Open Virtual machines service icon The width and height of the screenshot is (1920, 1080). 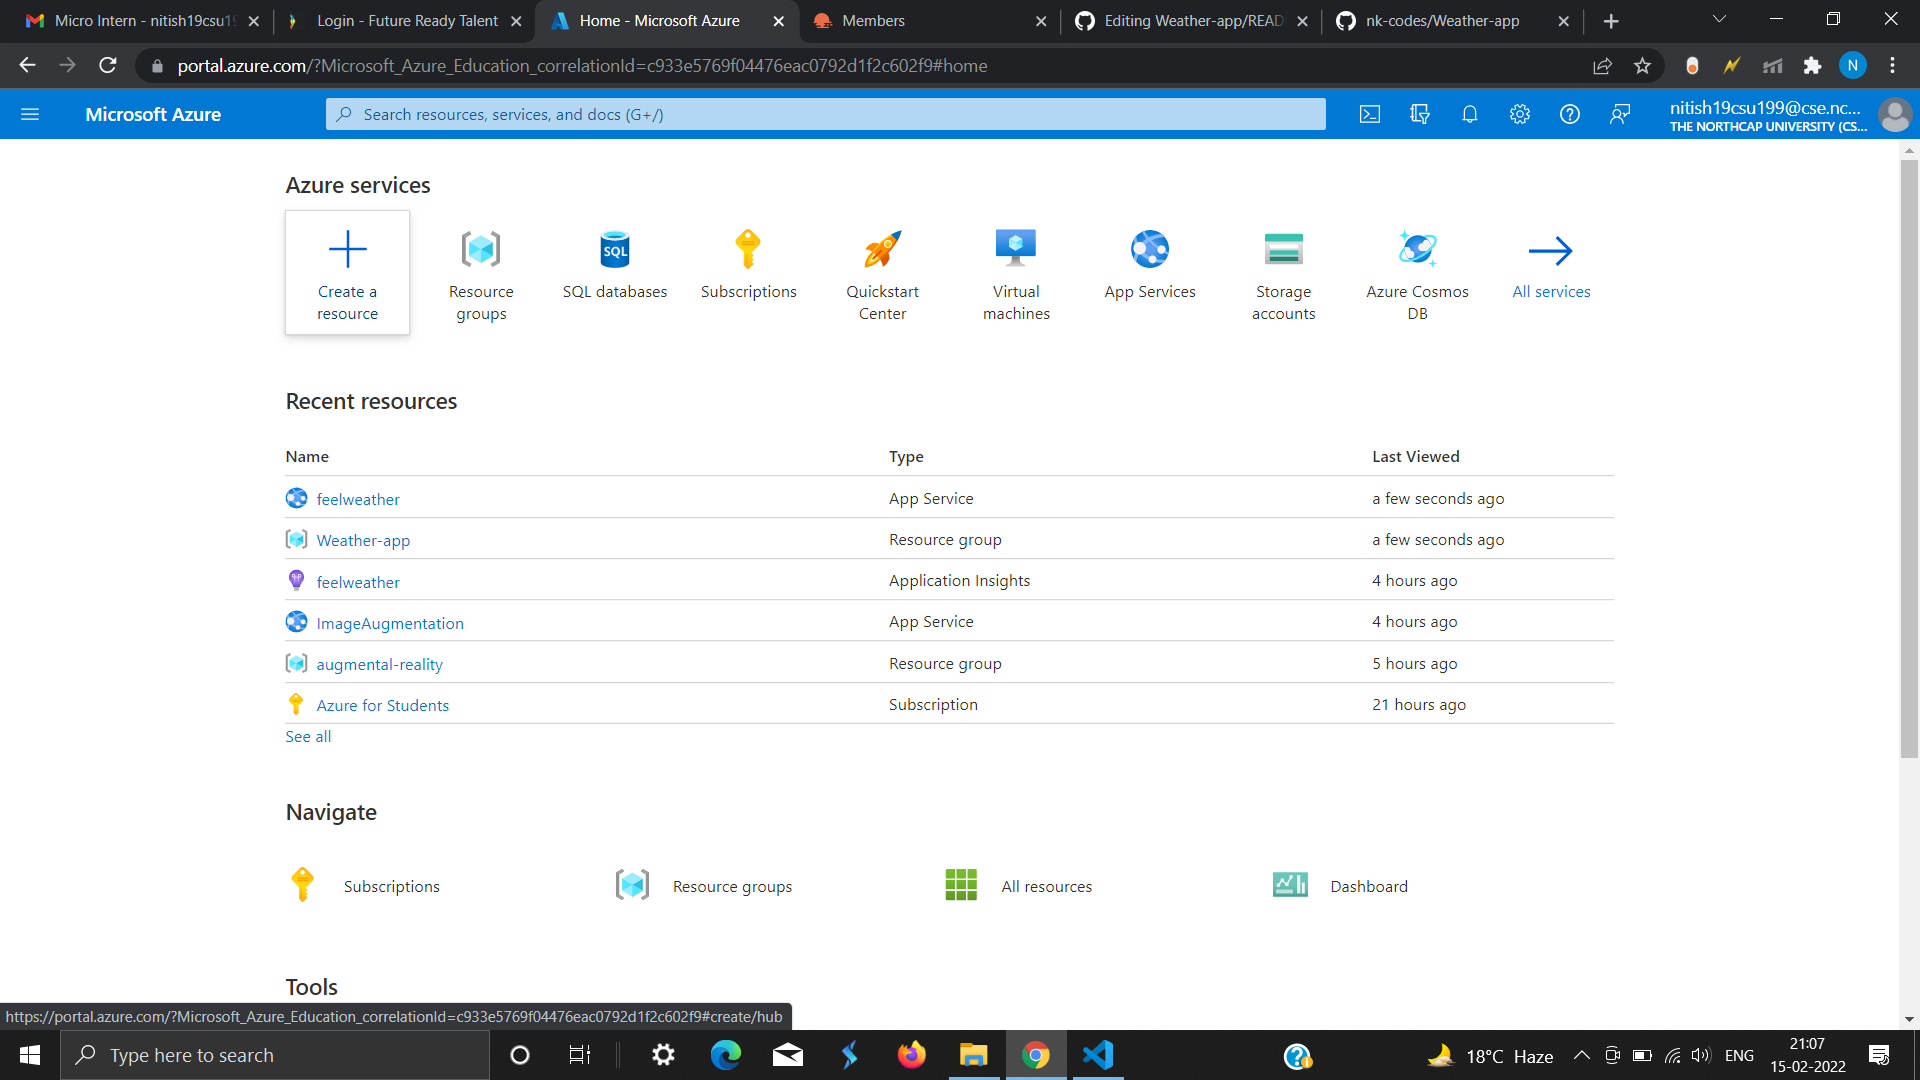coord(1016,250)
